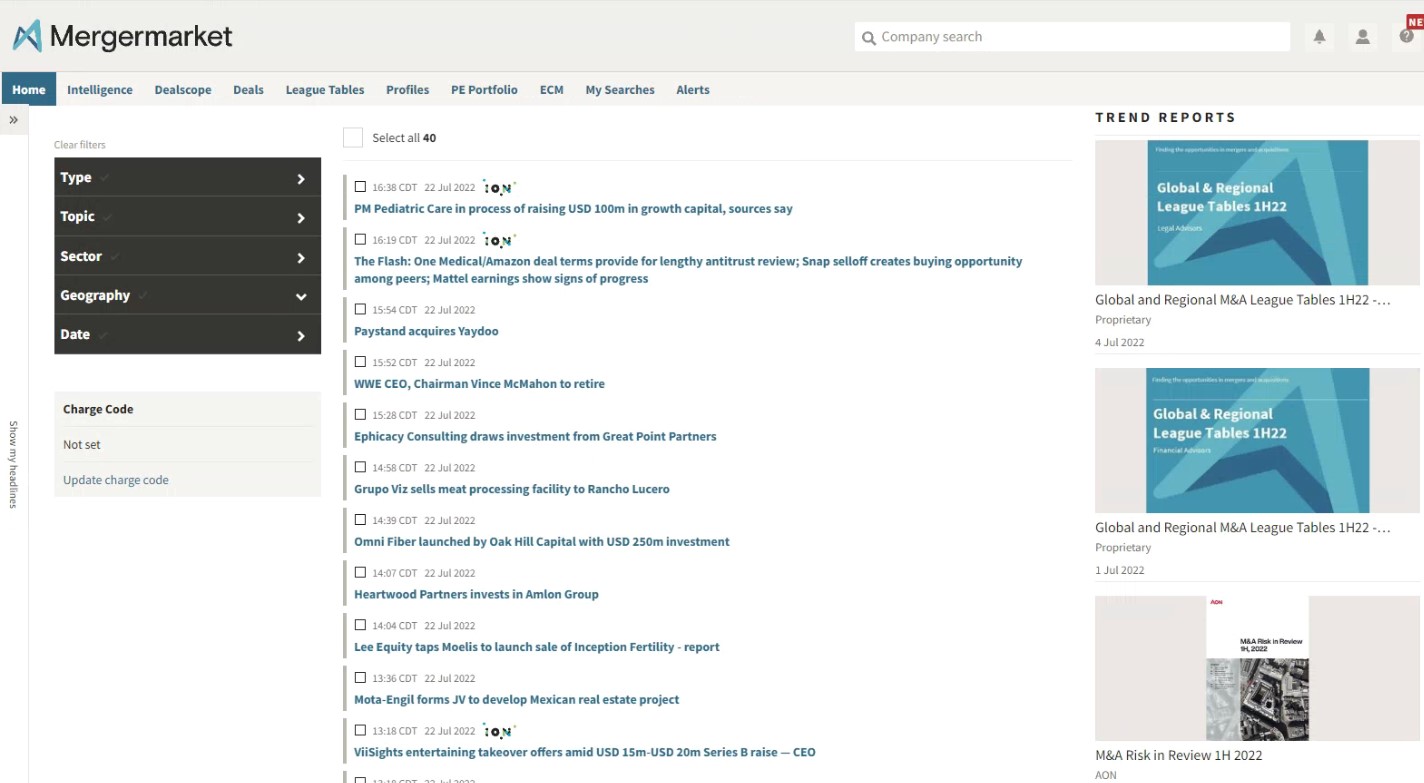This screenshot has height=783, width=1424.
Task: Check the Ephicacy Consulting item box
Action: pos(360,415)
